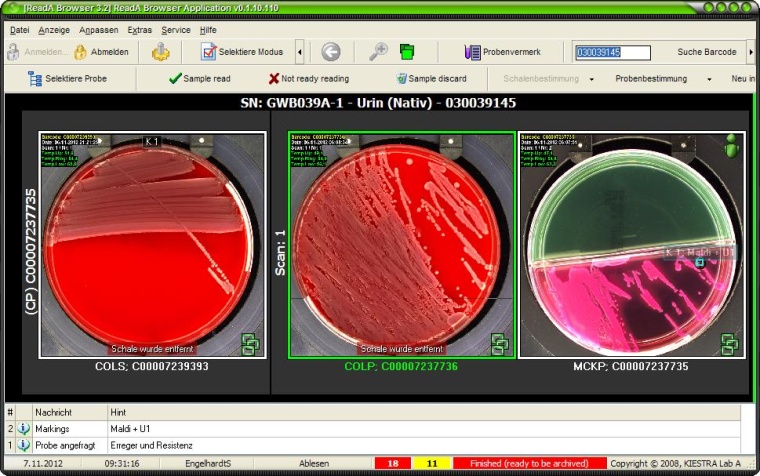Click the Sample discard button

(431, 78)
